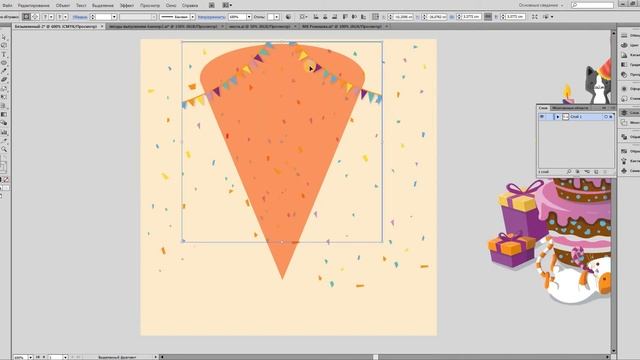
Task: Open the Эффект menu
Action: (x=127, y=6)
